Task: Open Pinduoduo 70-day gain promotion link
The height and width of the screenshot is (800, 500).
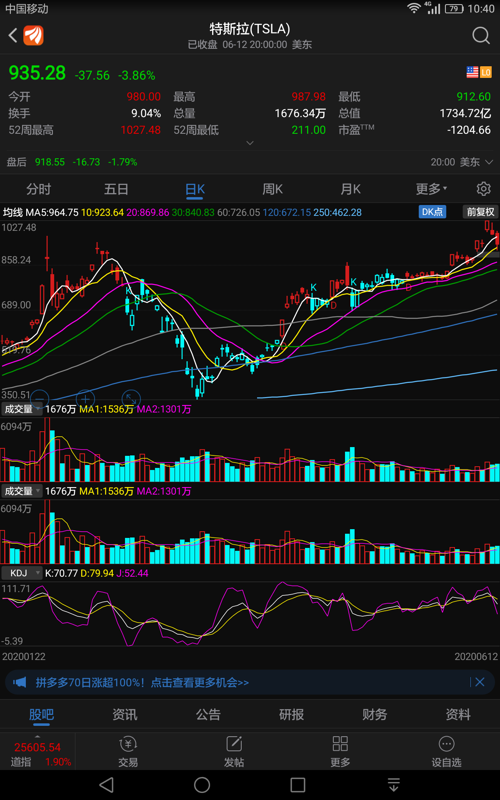Action: tap(142, 682)
